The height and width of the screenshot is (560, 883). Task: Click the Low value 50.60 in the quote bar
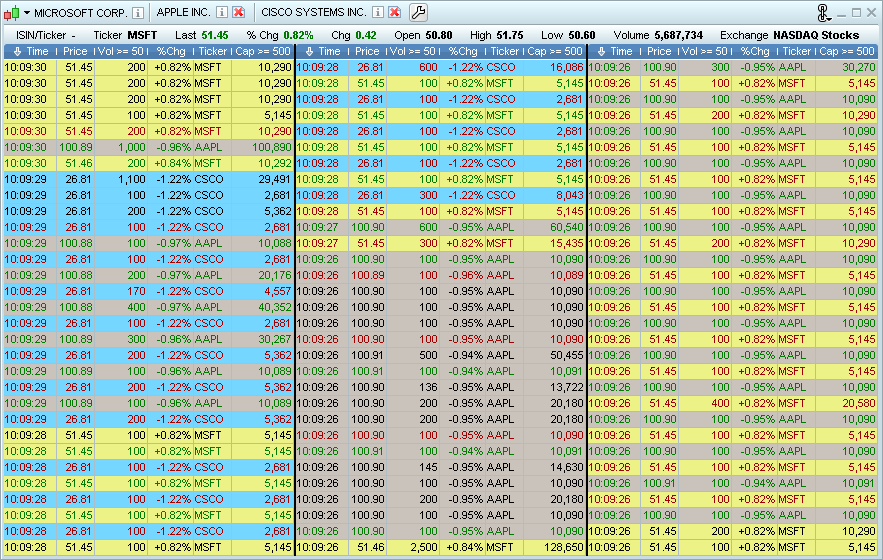582,35
